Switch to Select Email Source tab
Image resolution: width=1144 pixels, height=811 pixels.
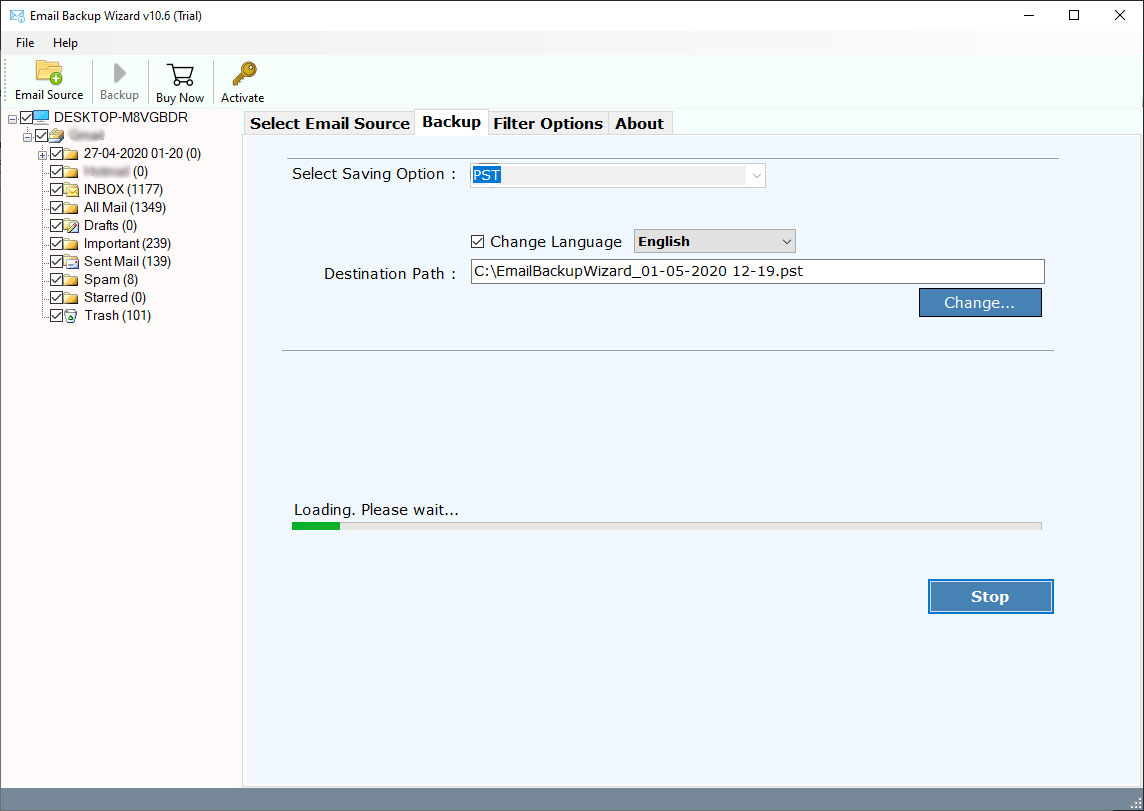click(330, 123)
